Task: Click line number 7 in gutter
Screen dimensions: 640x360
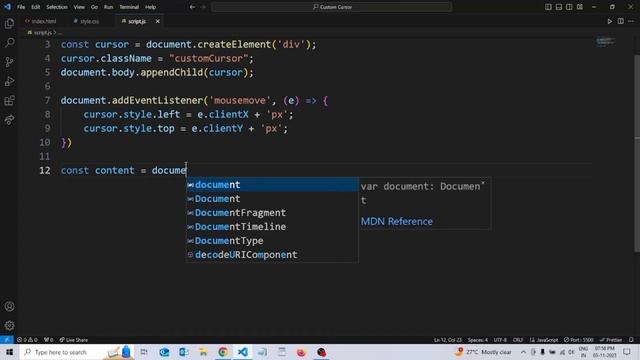Action: [47, 100]
